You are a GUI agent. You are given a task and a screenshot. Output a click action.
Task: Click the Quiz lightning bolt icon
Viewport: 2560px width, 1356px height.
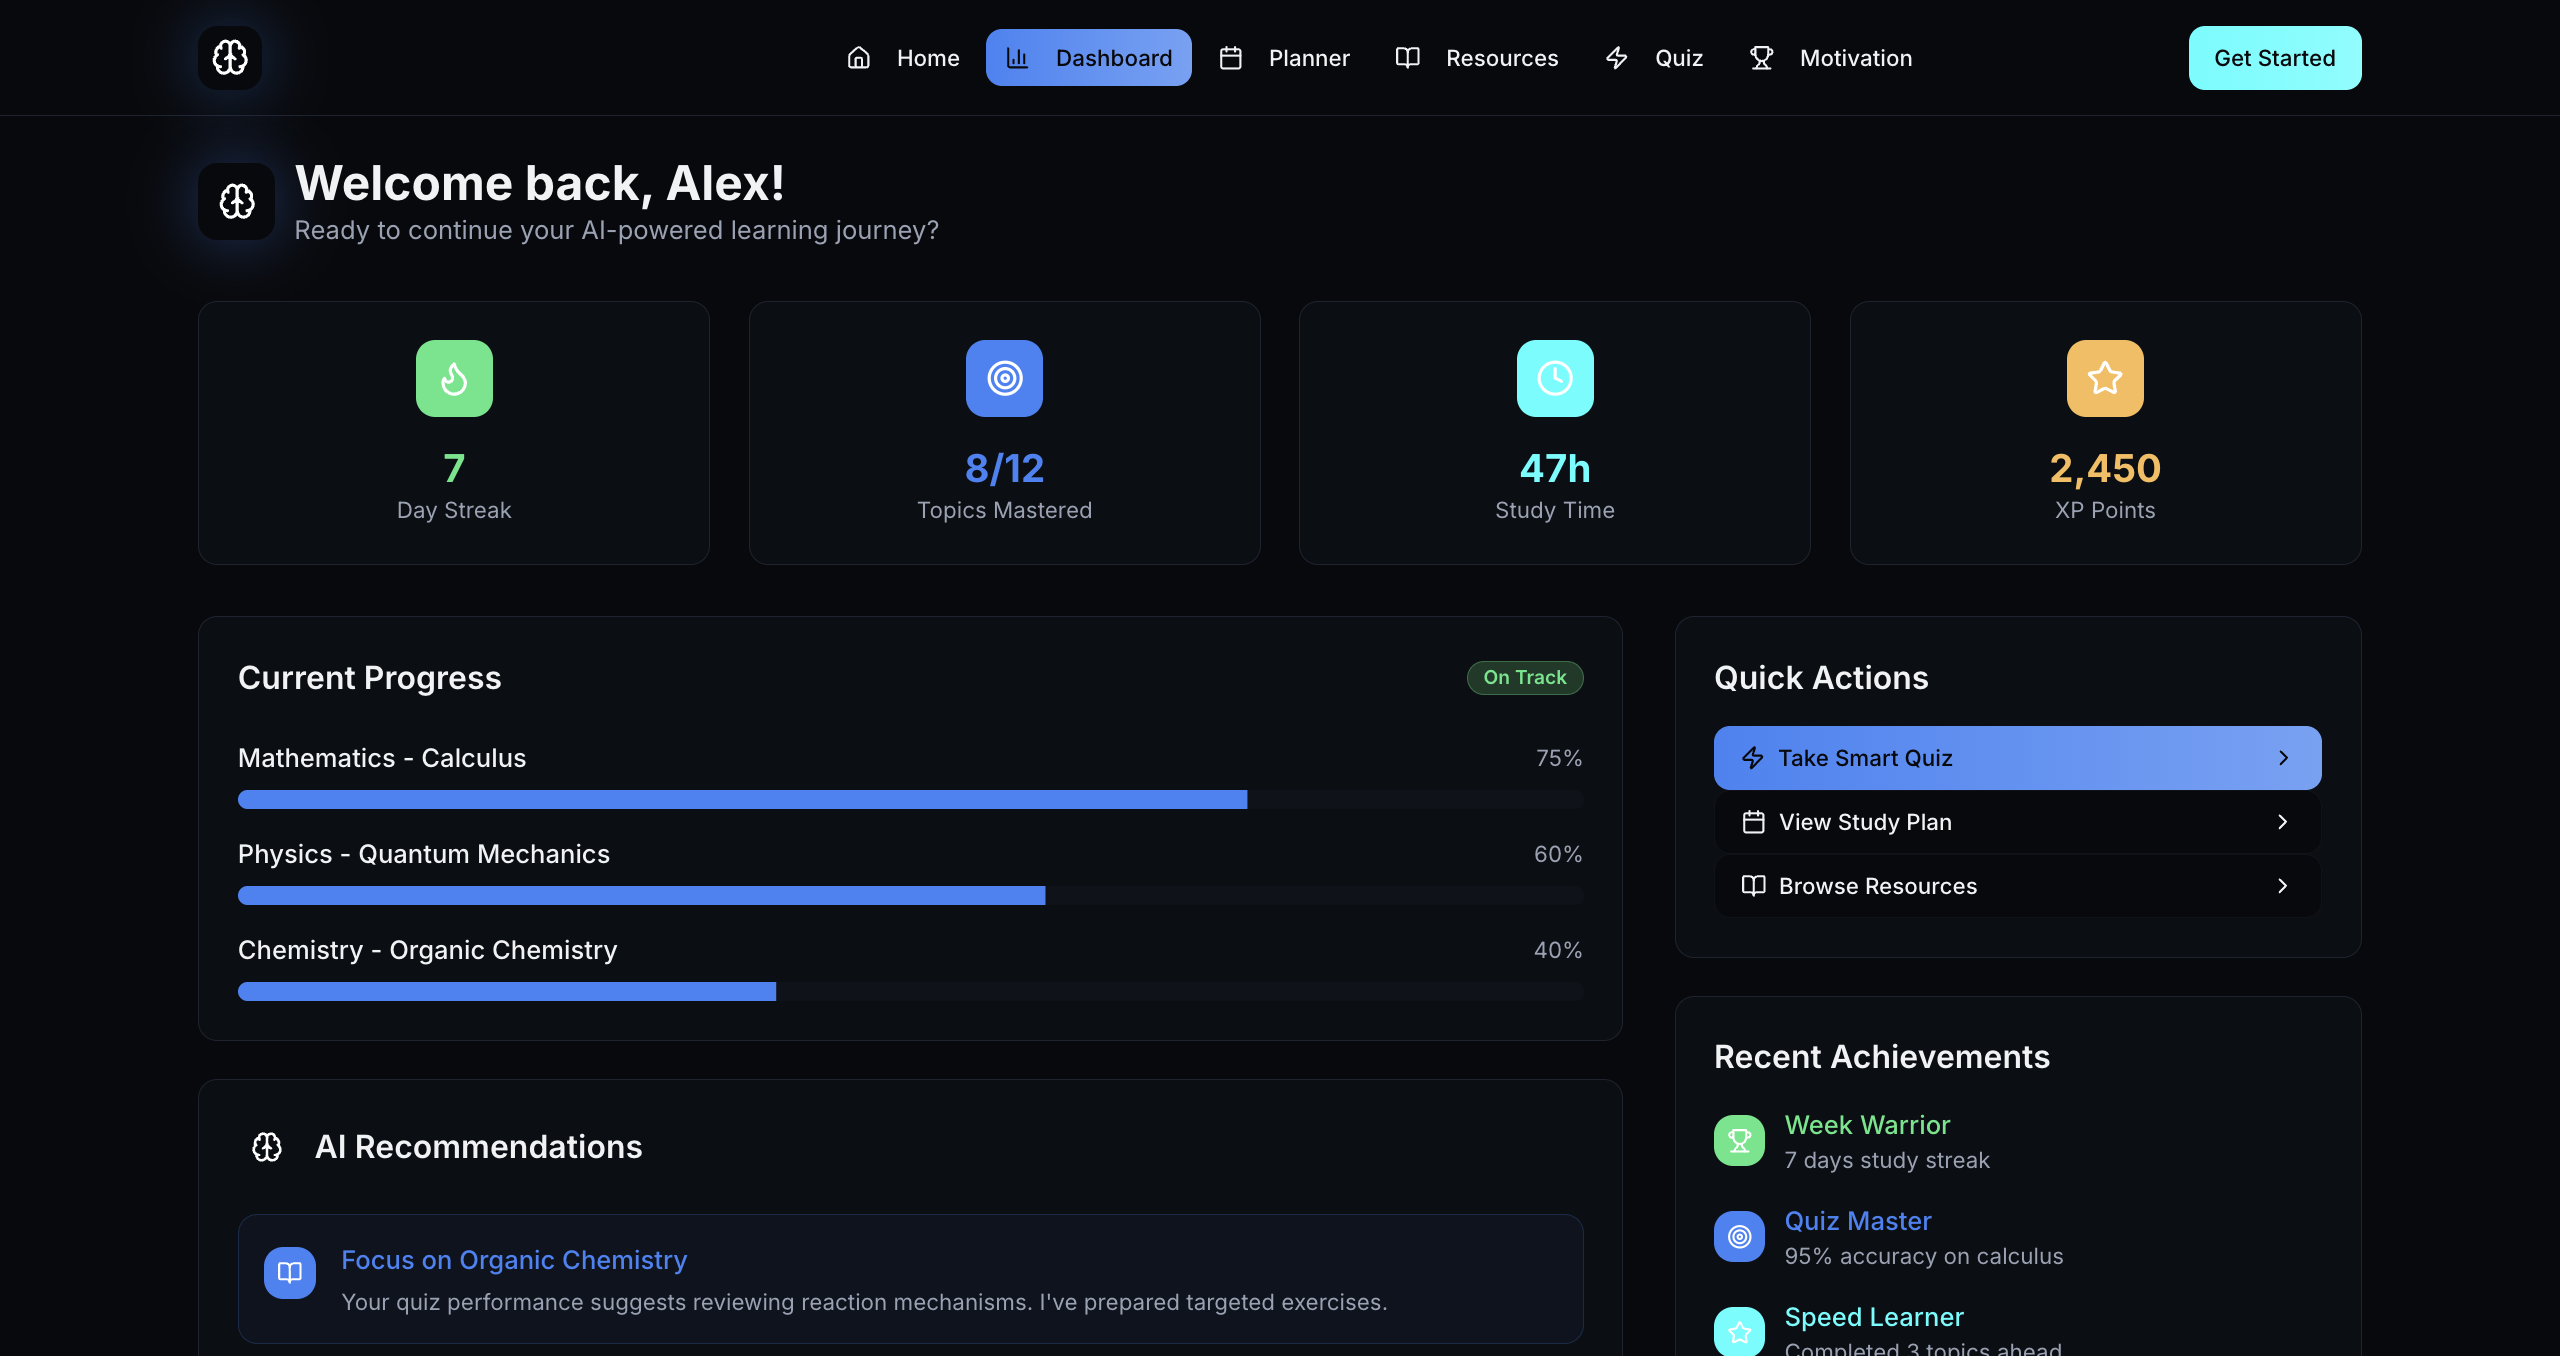pos(1617,58)
